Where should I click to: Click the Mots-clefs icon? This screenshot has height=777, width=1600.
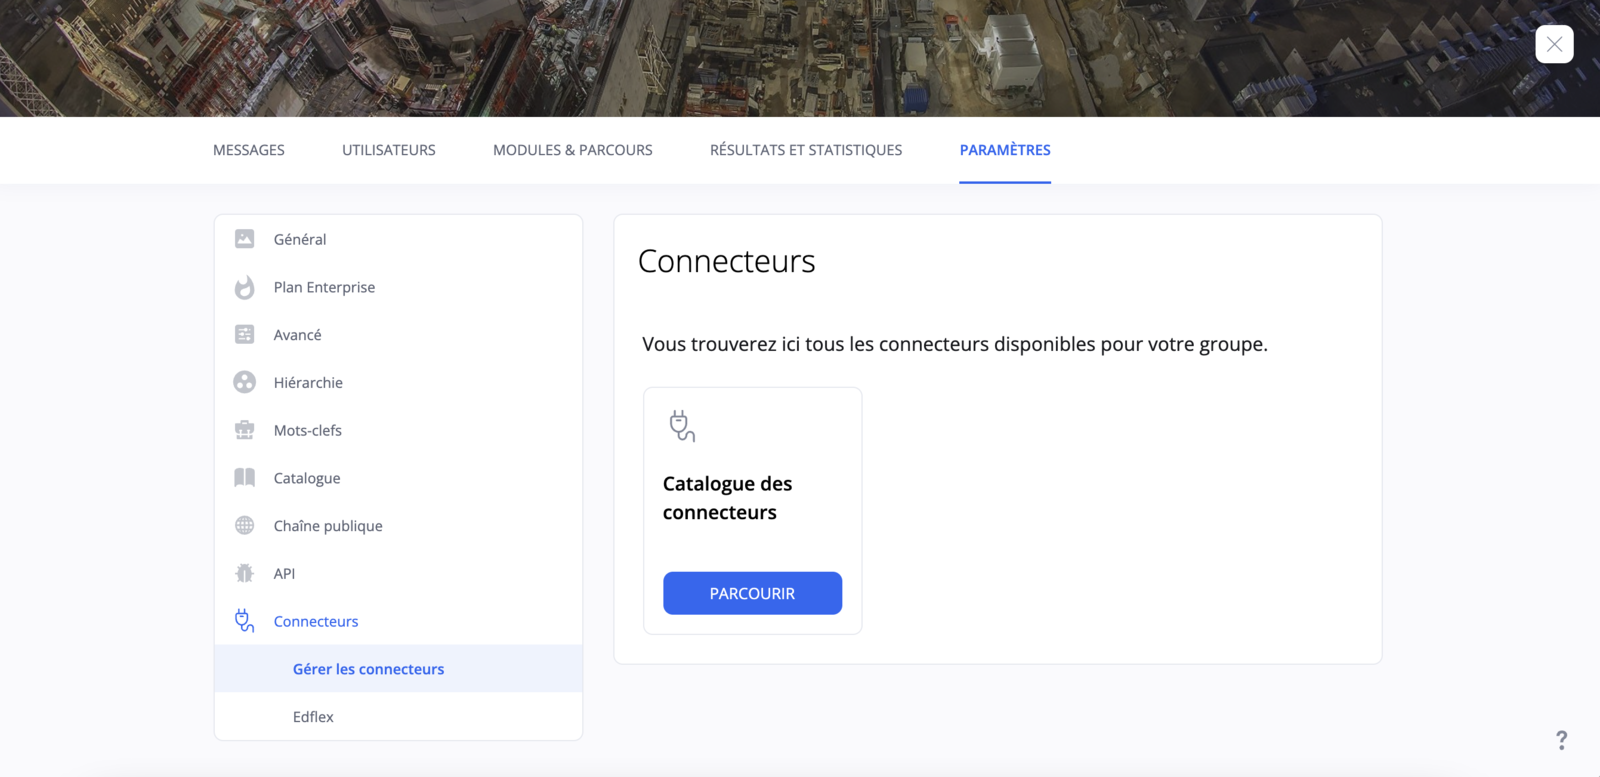(244, 430)
